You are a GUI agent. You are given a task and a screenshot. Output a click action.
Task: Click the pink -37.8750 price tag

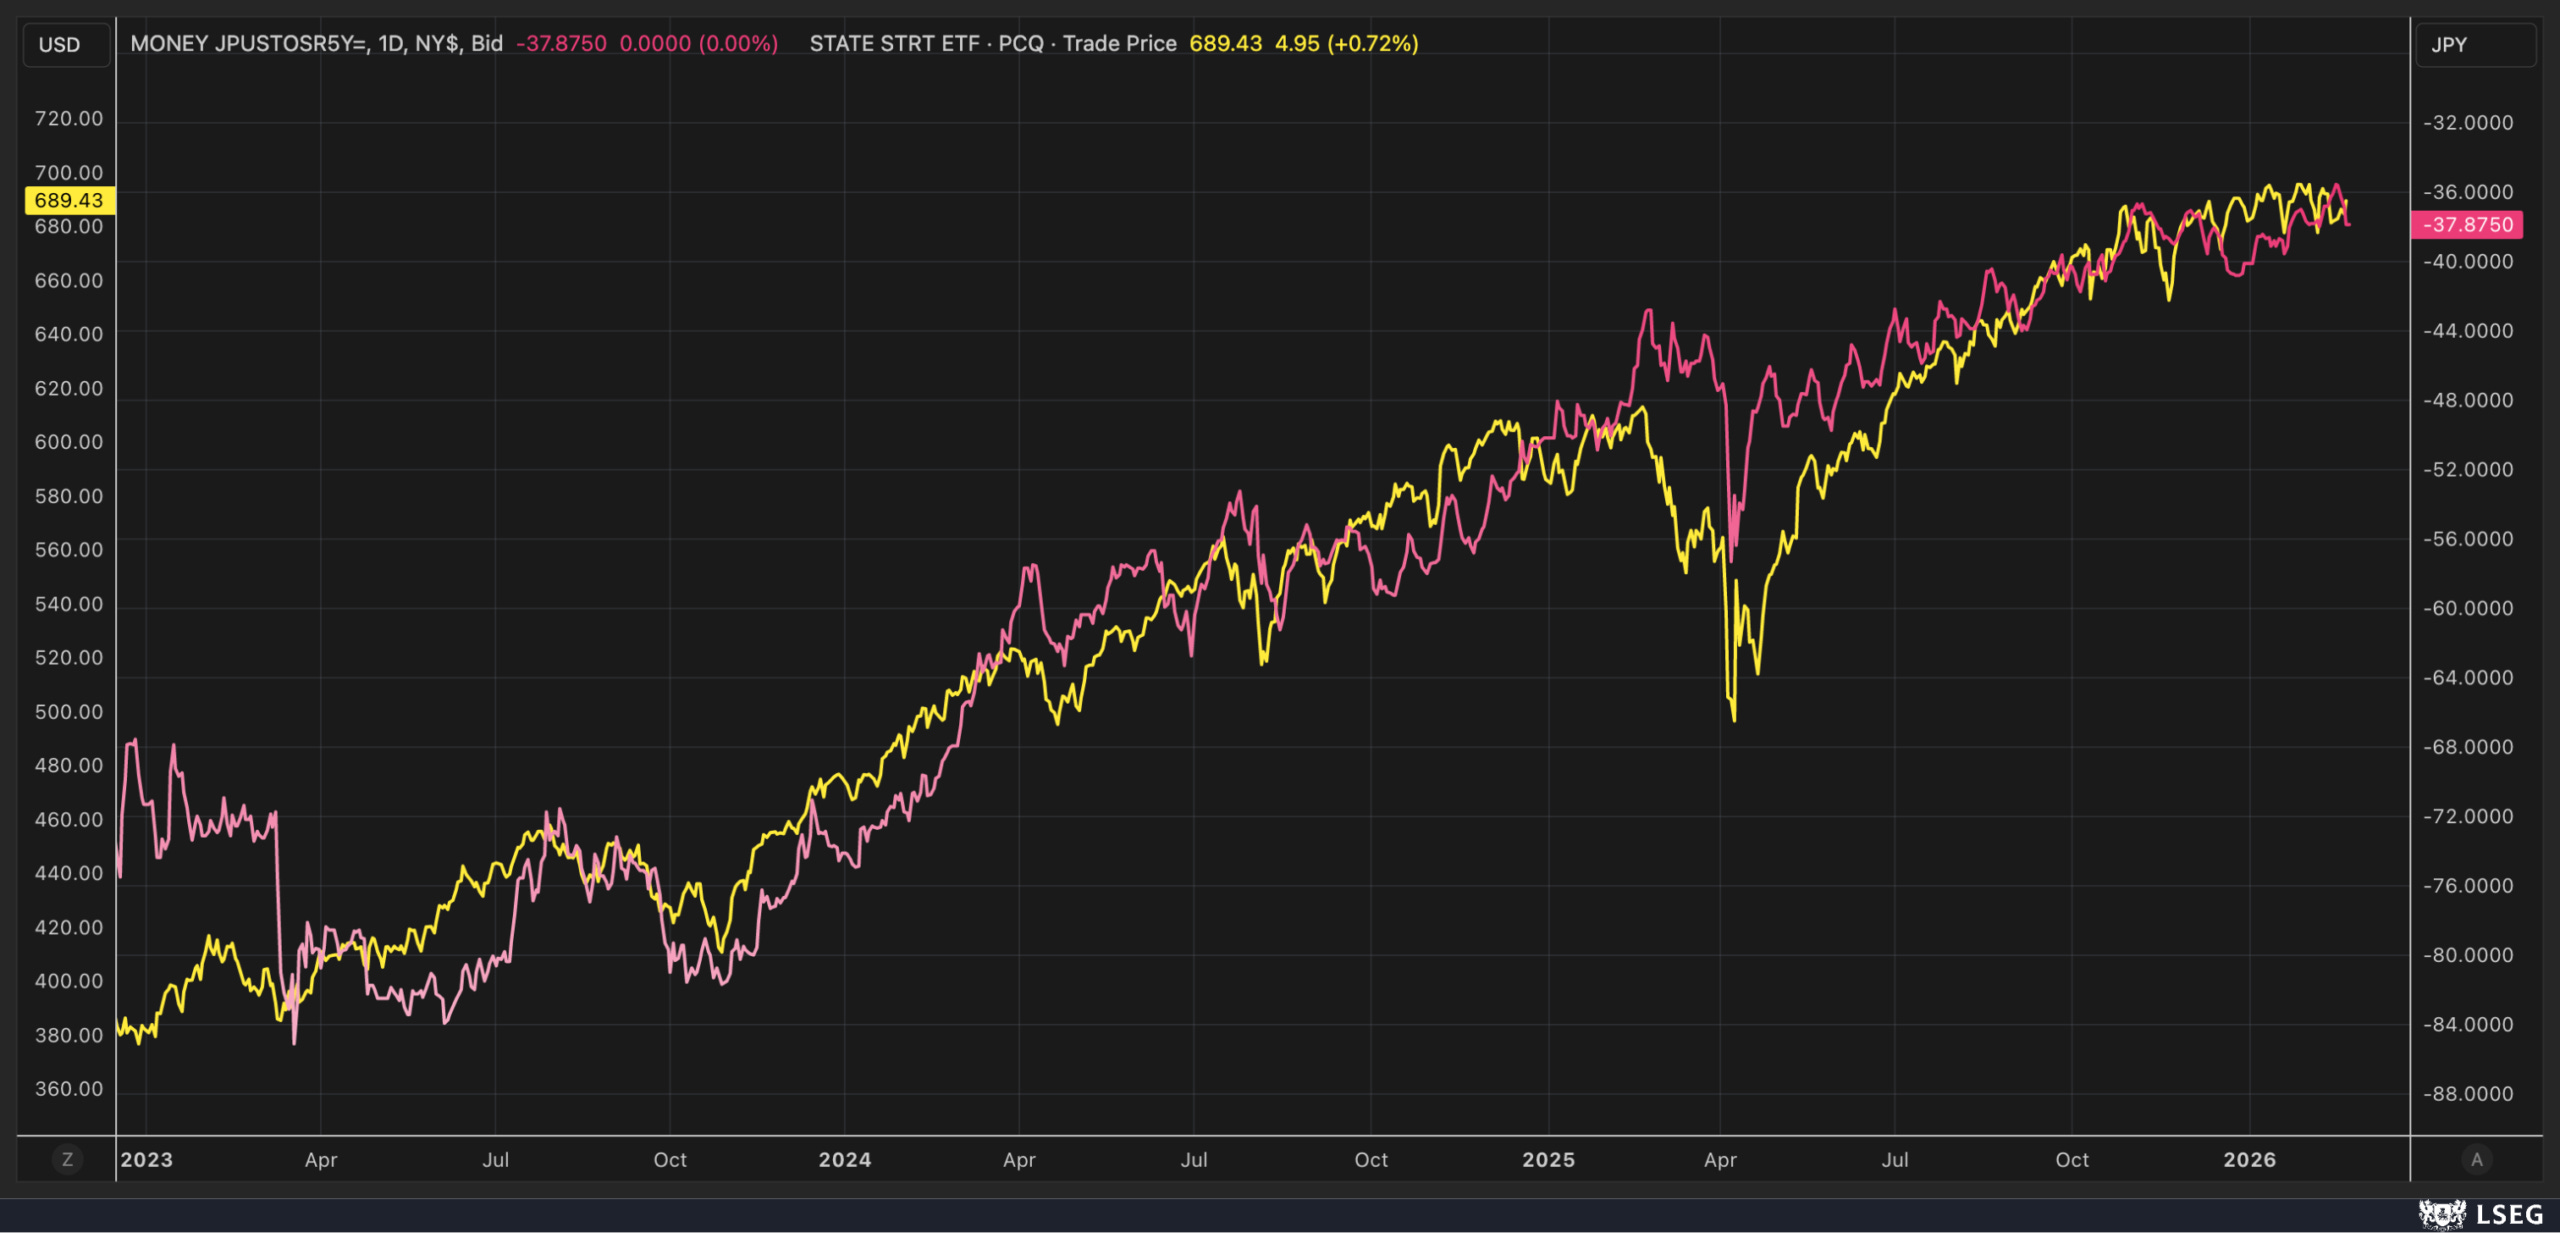[2467, 225]
